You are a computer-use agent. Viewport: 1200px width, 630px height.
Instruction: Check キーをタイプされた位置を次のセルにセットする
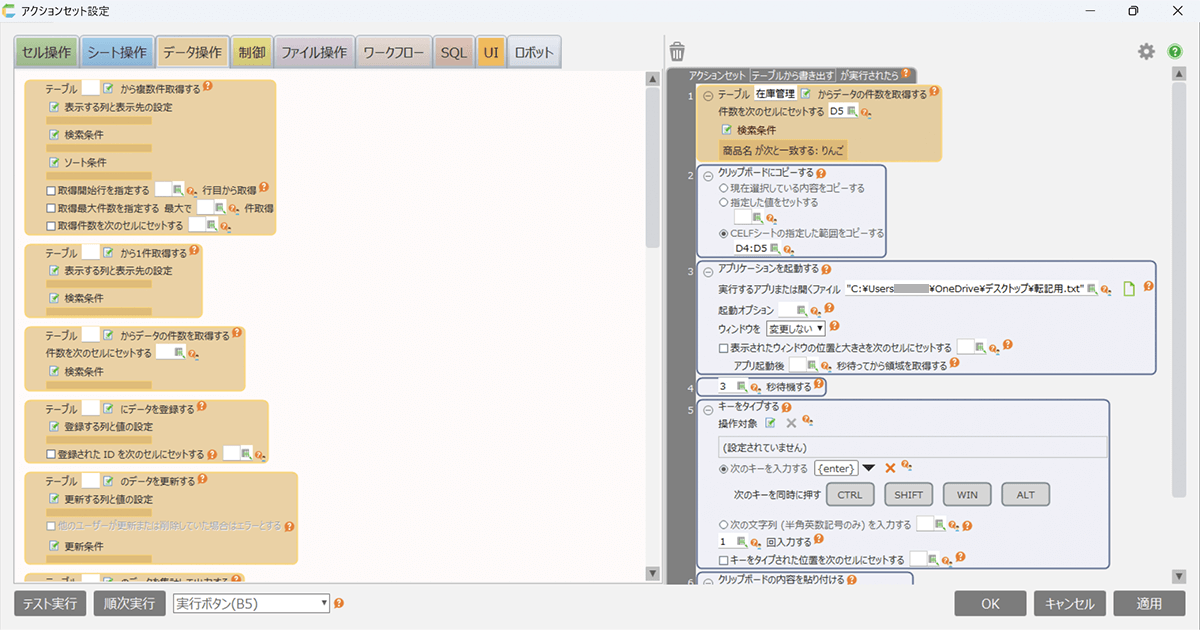[x=724, y=560]
